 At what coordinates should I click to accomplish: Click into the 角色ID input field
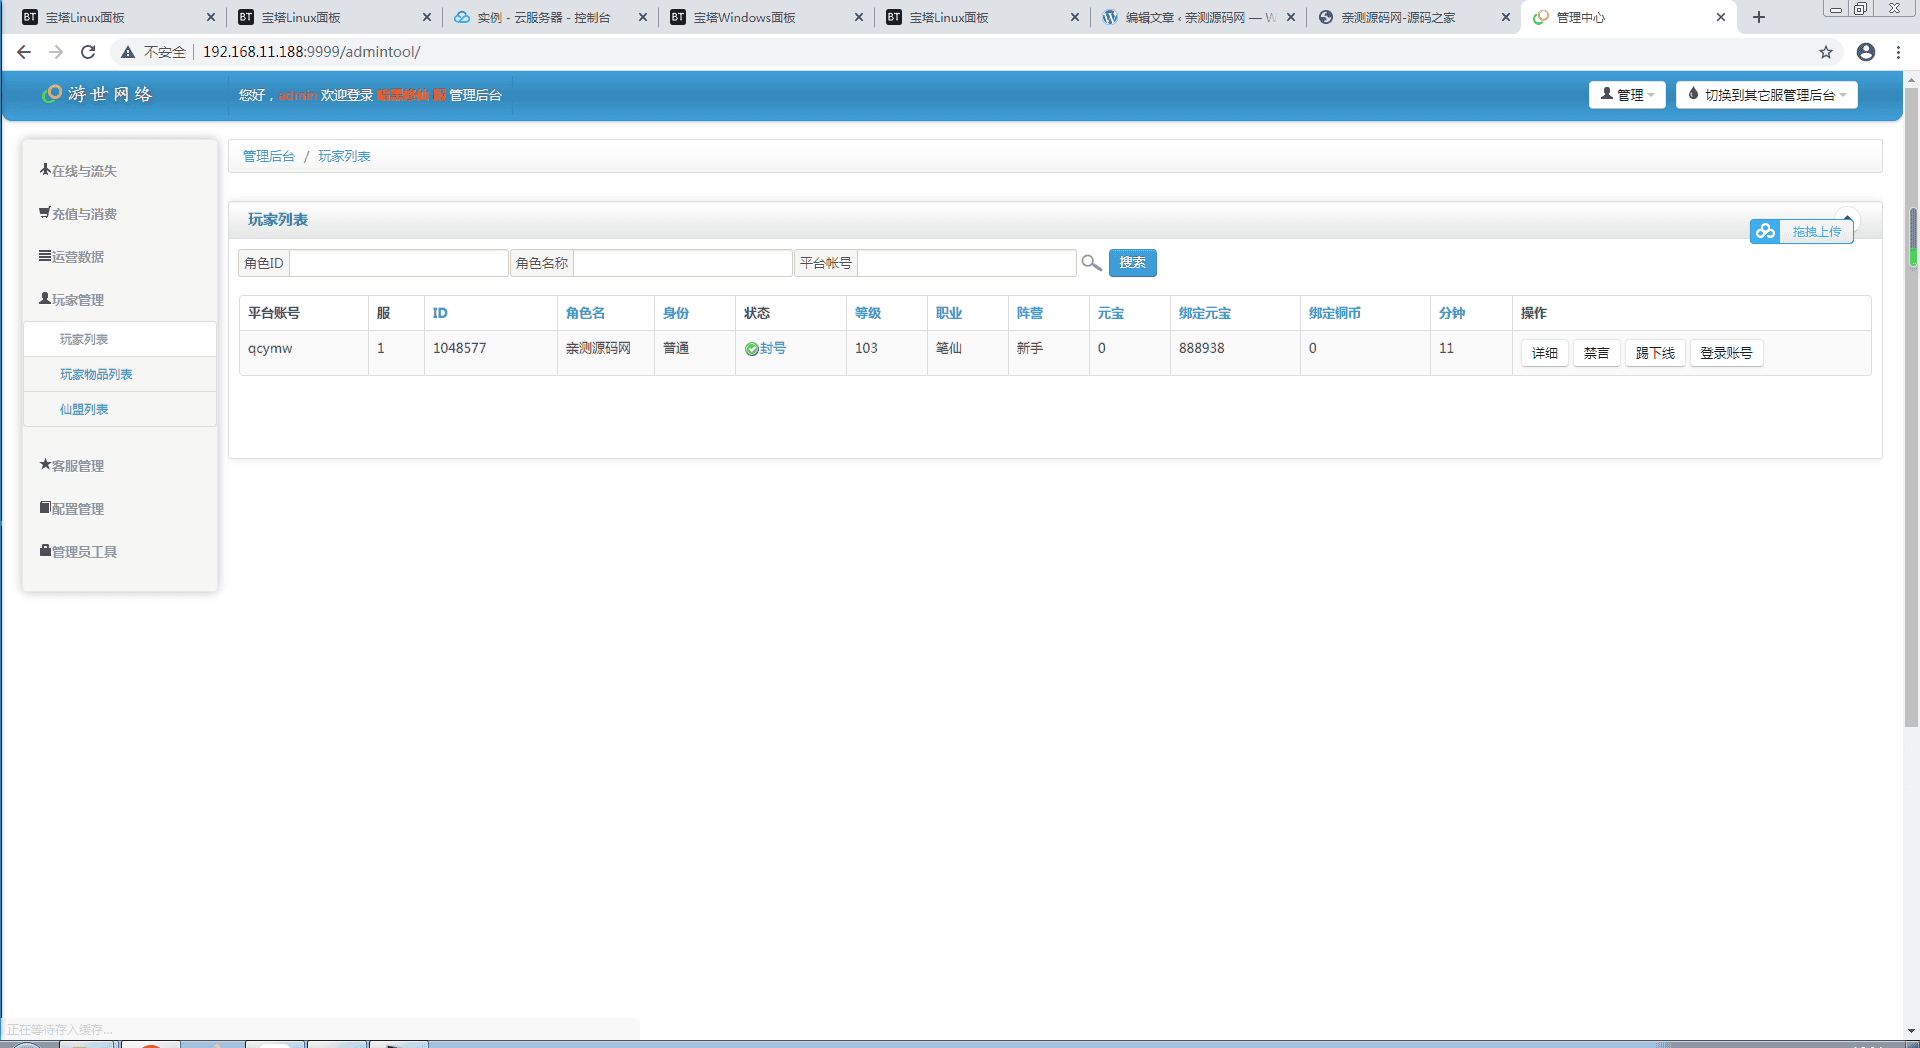(x=398, y=263)
